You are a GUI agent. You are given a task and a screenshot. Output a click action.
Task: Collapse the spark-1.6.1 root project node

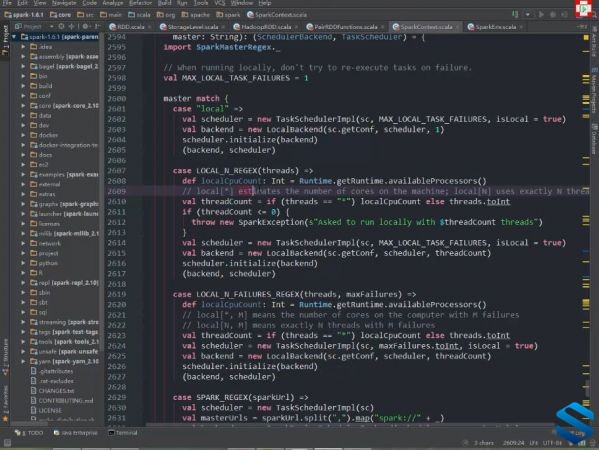coord(14,37)
